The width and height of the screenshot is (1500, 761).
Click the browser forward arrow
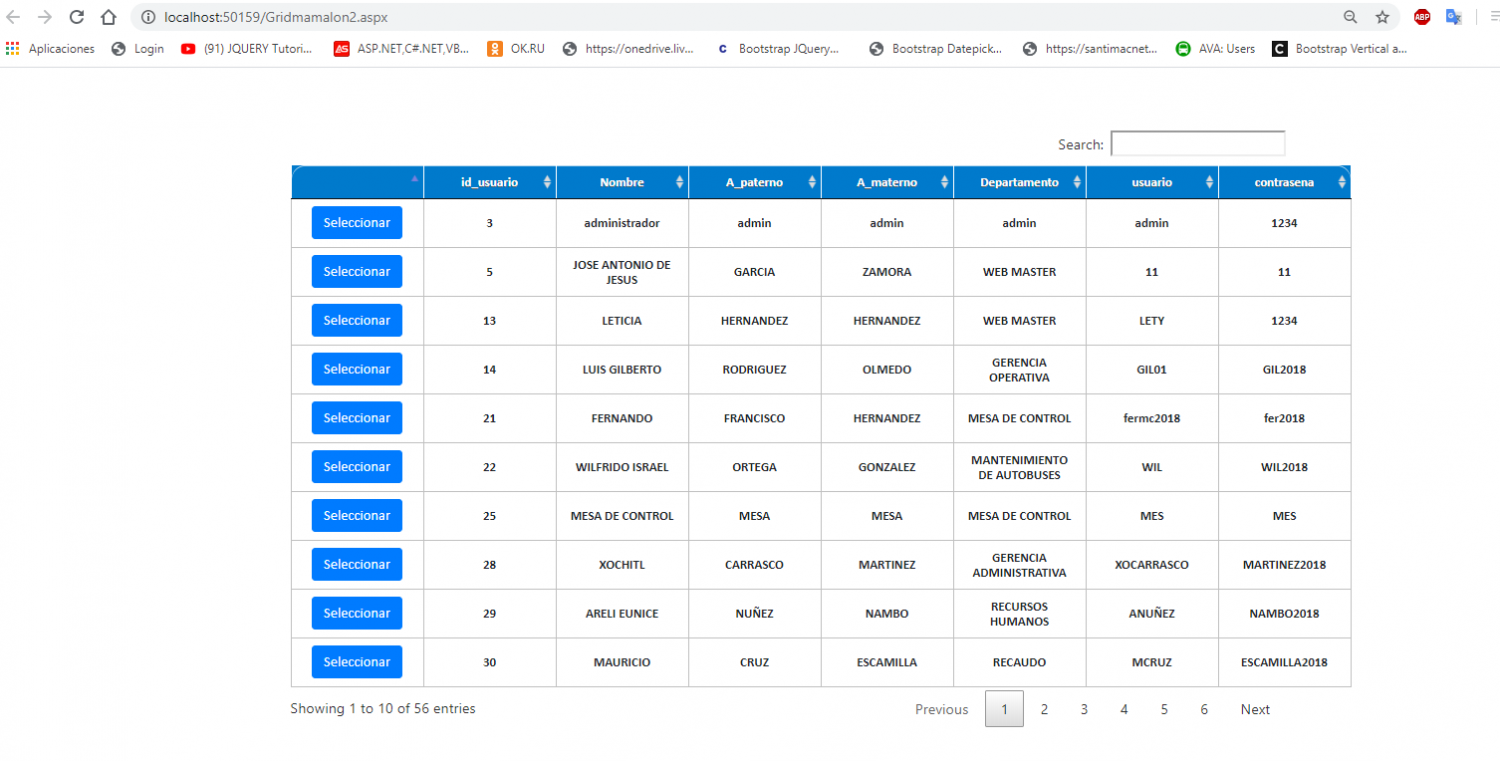(44, 17)
